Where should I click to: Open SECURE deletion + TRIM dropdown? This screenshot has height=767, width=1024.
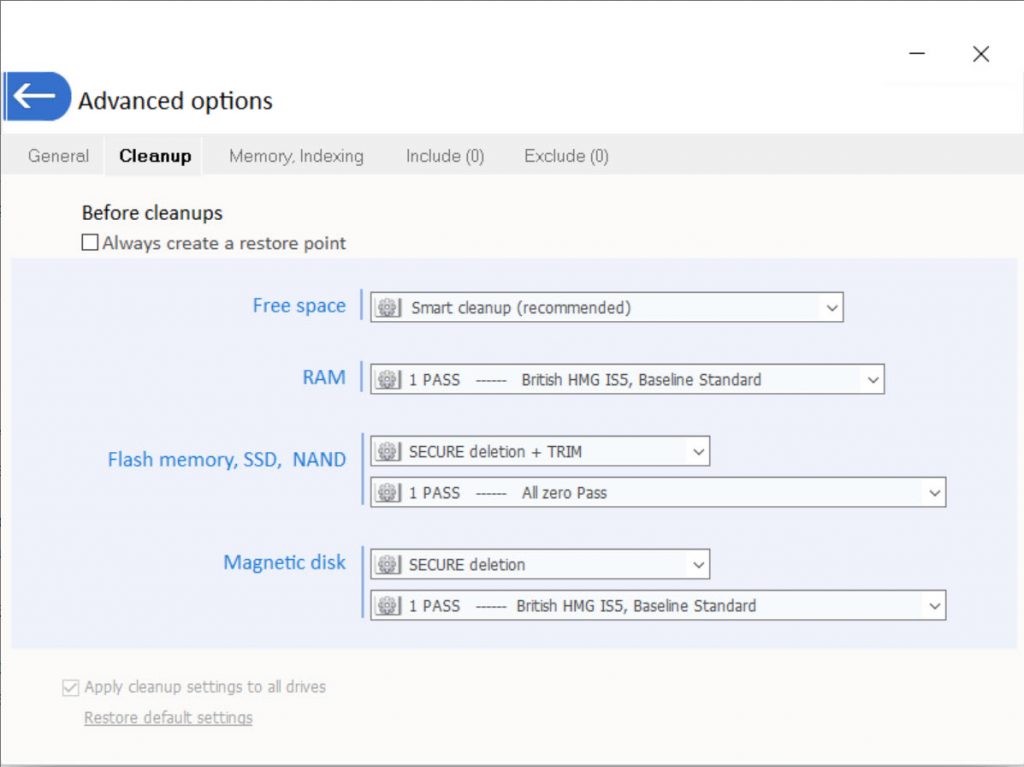click(x=540, y=451)
